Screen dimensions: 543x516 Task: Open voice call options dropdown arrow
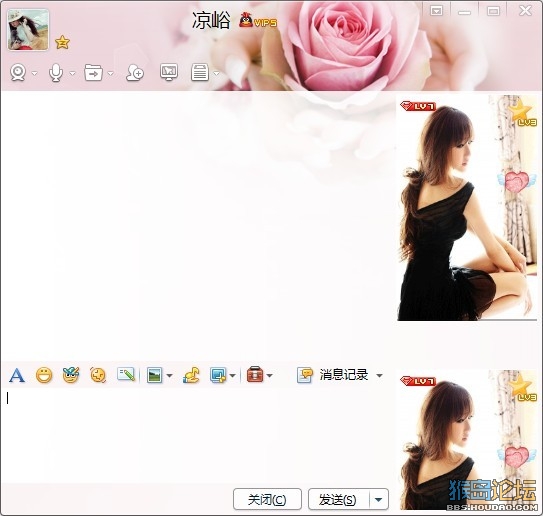point(72,73)
